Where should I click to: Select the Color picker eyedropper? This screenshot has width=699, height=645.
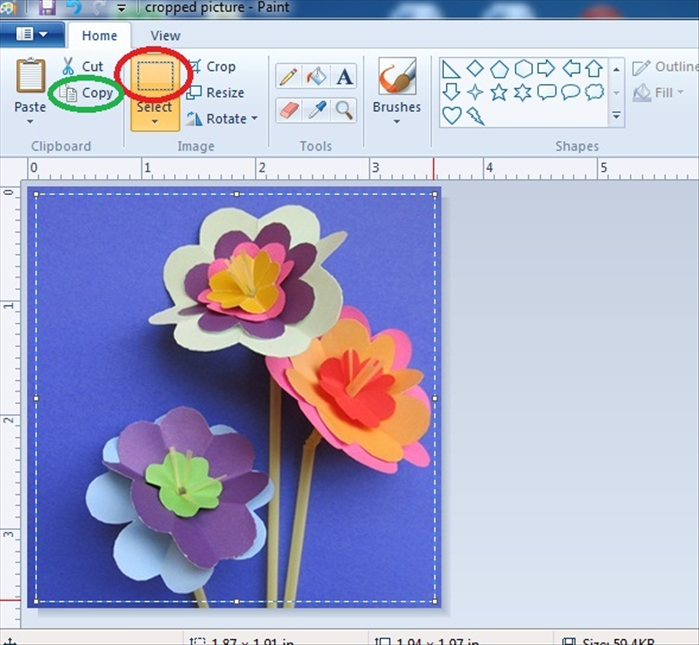[316, 110]
